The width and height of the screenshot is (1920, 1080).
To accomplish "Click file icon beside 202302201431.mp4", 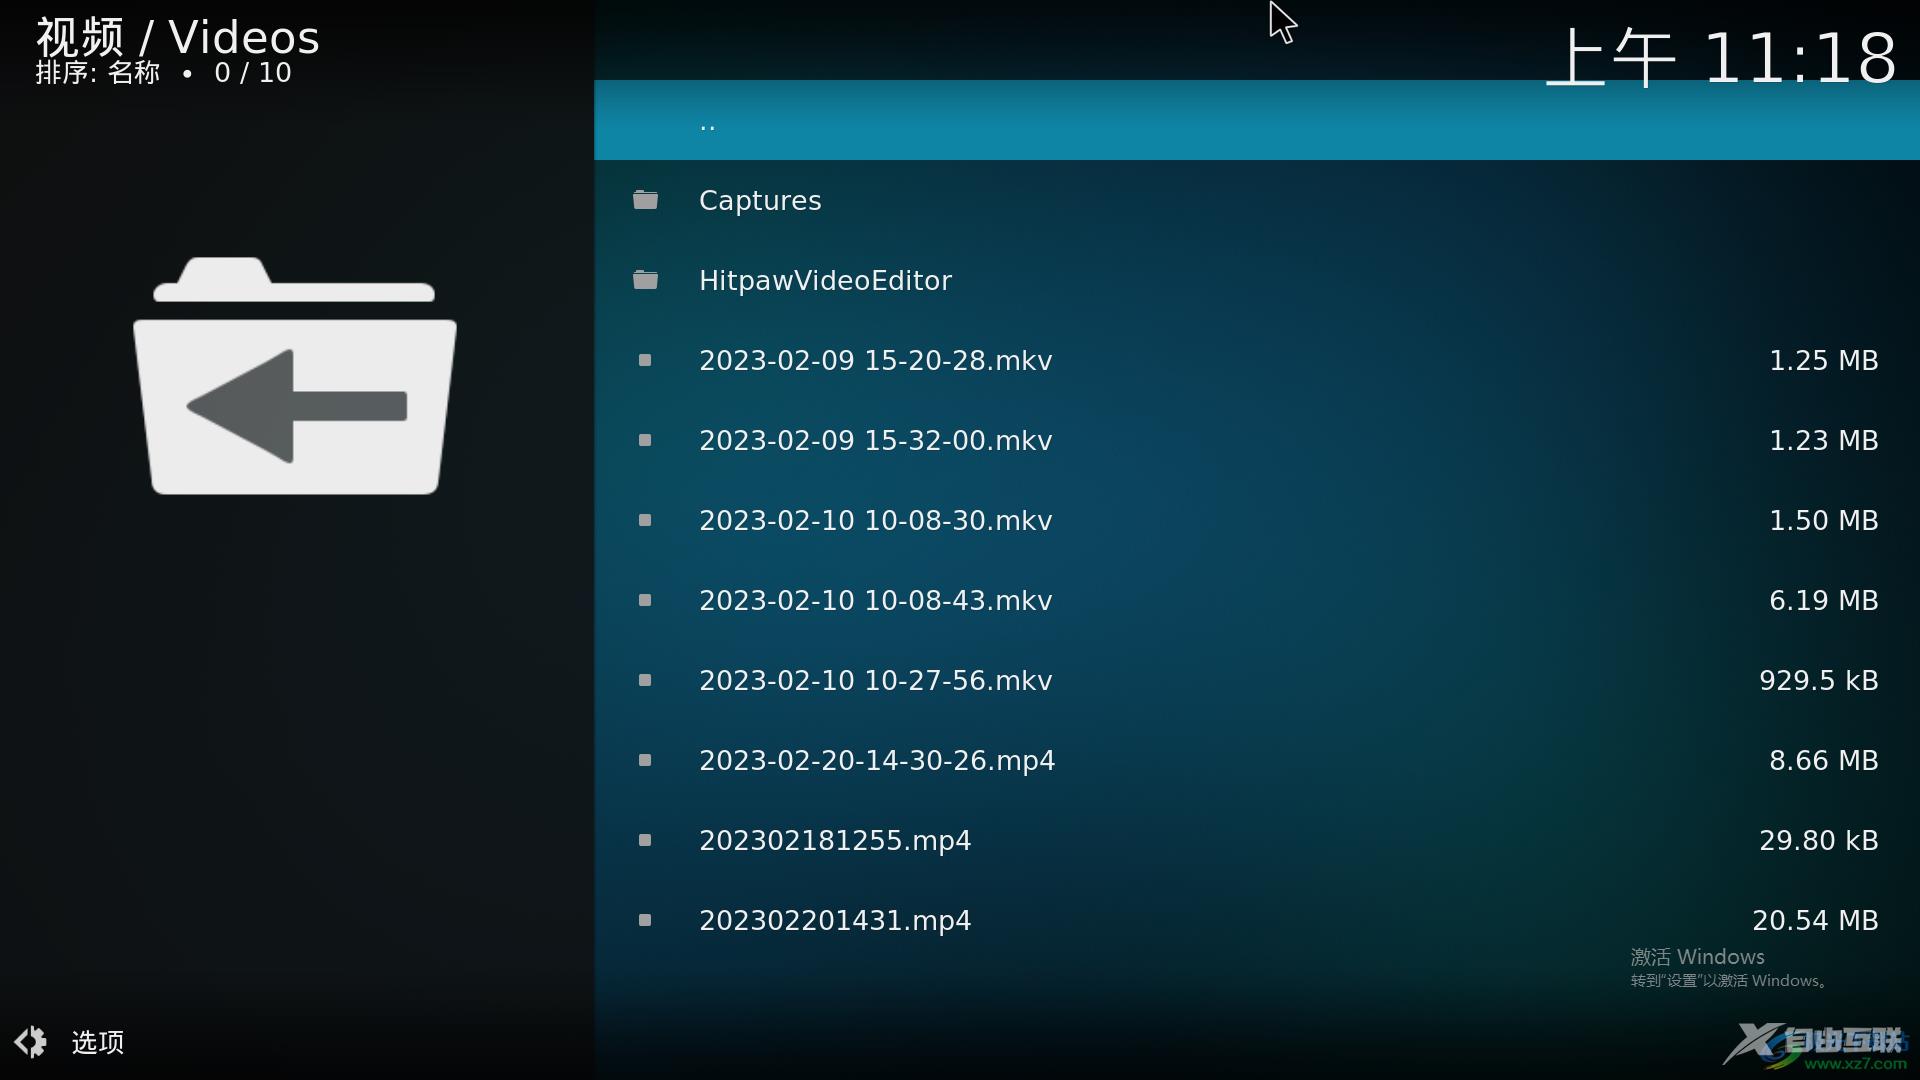I will coord(645,920).
